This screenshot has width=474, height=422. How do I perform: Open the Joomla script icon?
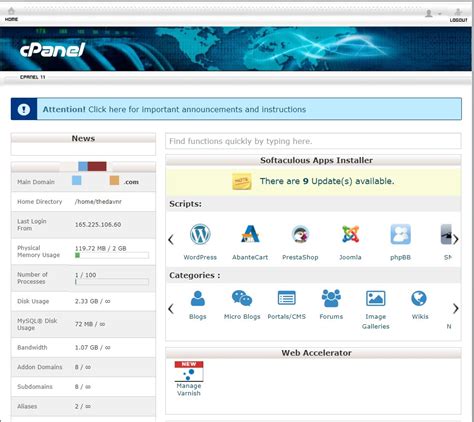click(x=350, y=234)
